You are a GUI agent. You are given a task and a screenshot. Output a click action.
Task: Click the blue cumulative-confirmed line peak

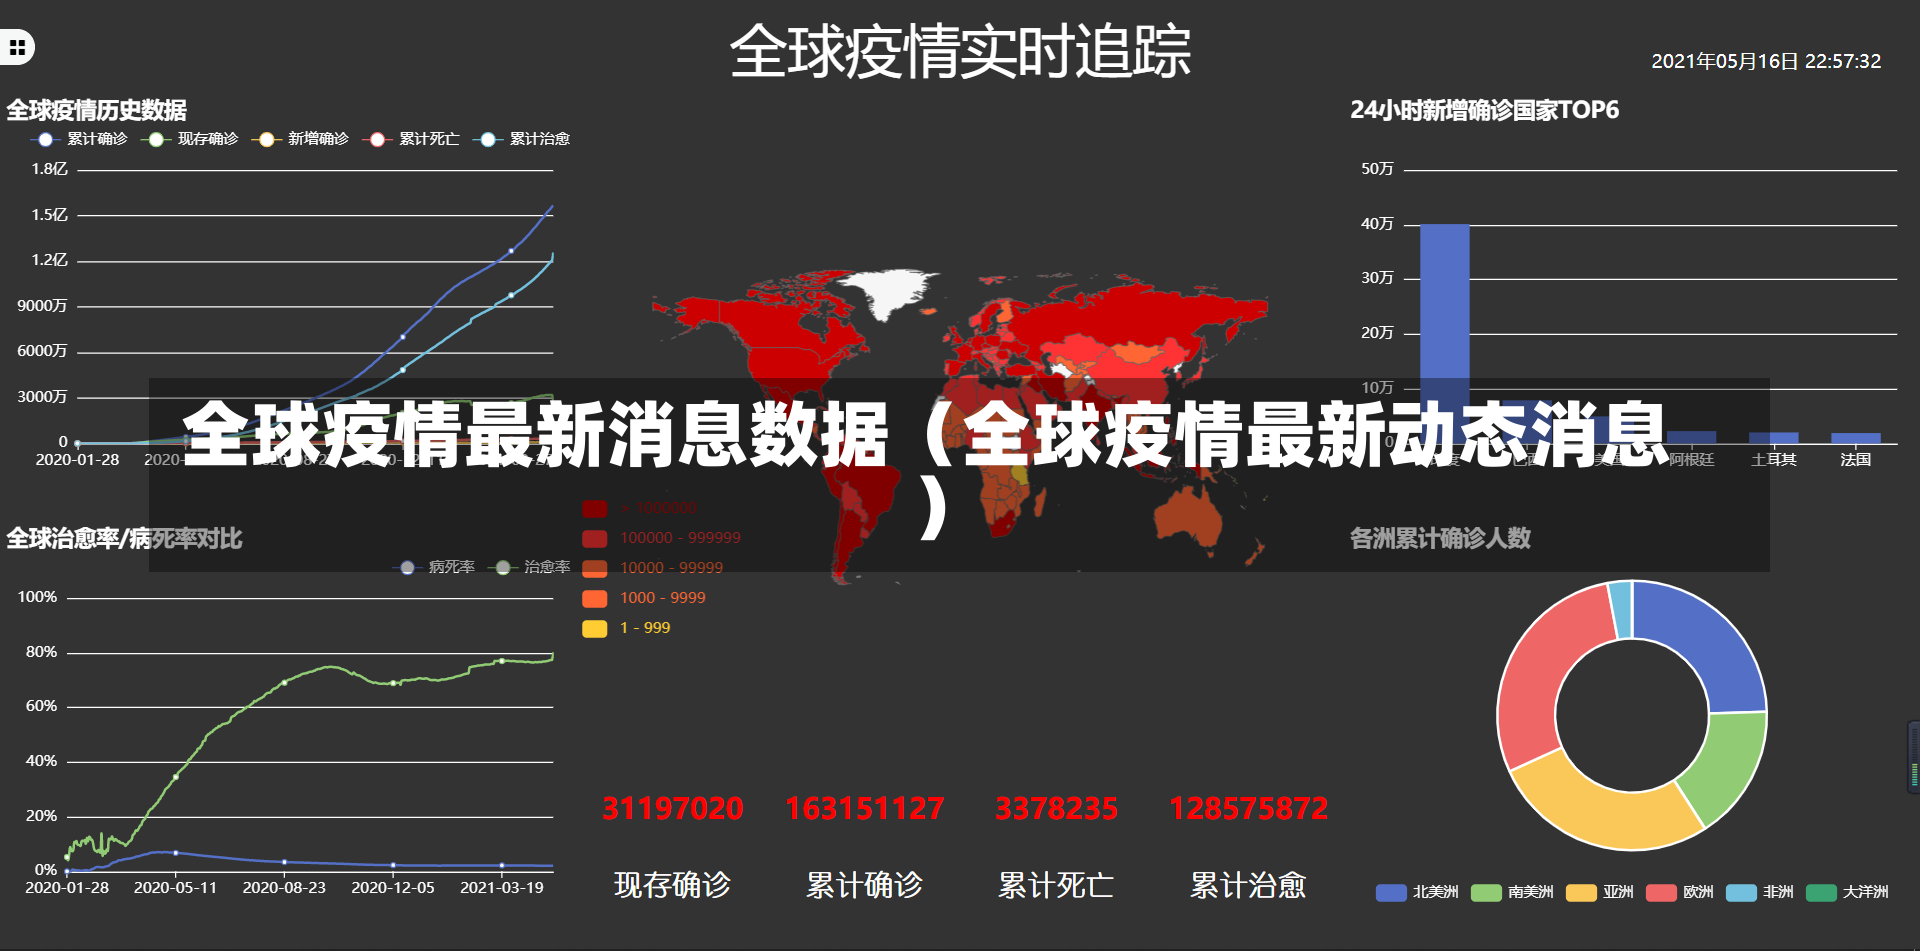coord(552,207)
